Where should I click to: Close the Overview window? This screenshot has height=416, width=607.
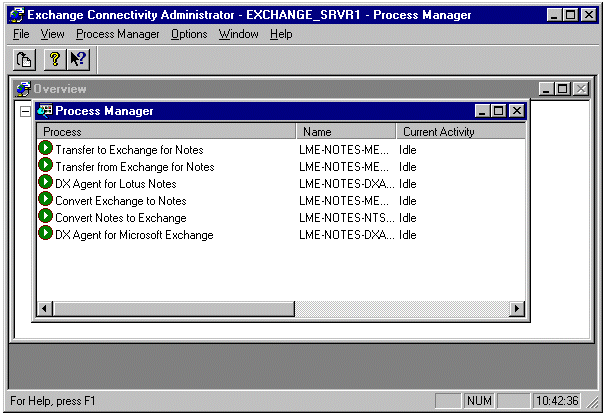(581, 89)
